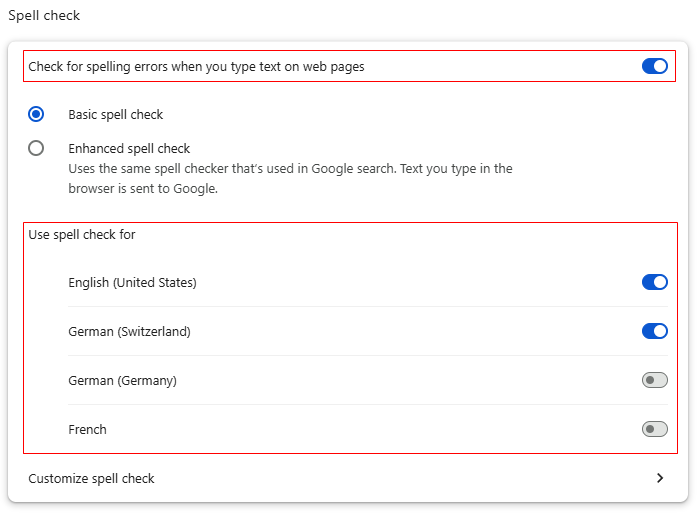Click the Use spell check for heading
The height and width of the screenshot is (514, 699).
(82, 235)
